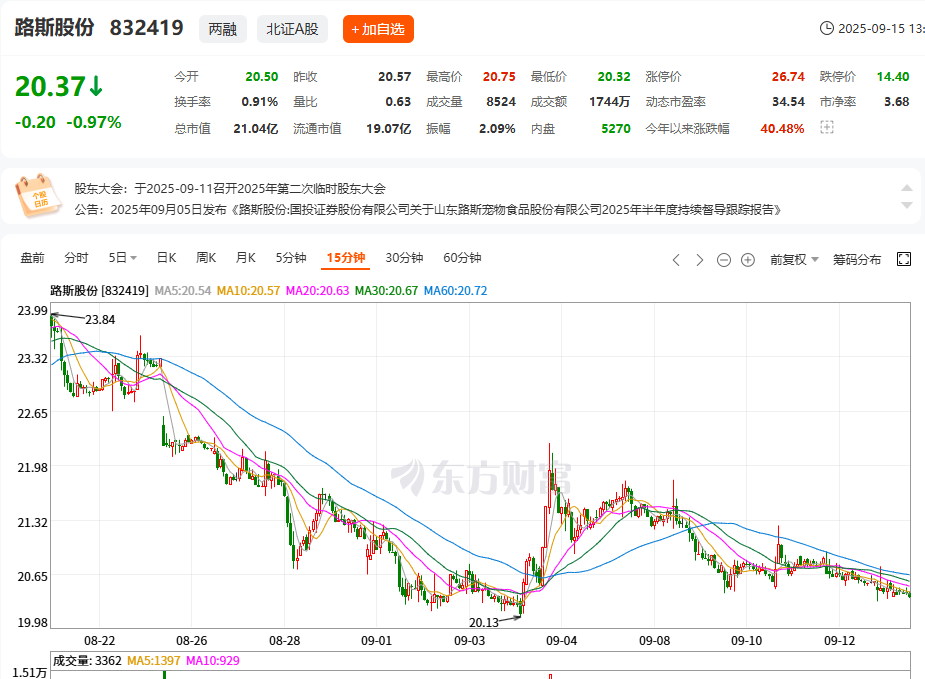
Task: Zoom out chart with minus icon
Action: [724, 260]
